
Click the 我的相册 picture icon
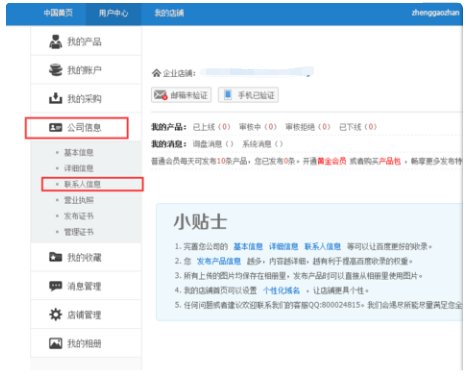point(55,343)
